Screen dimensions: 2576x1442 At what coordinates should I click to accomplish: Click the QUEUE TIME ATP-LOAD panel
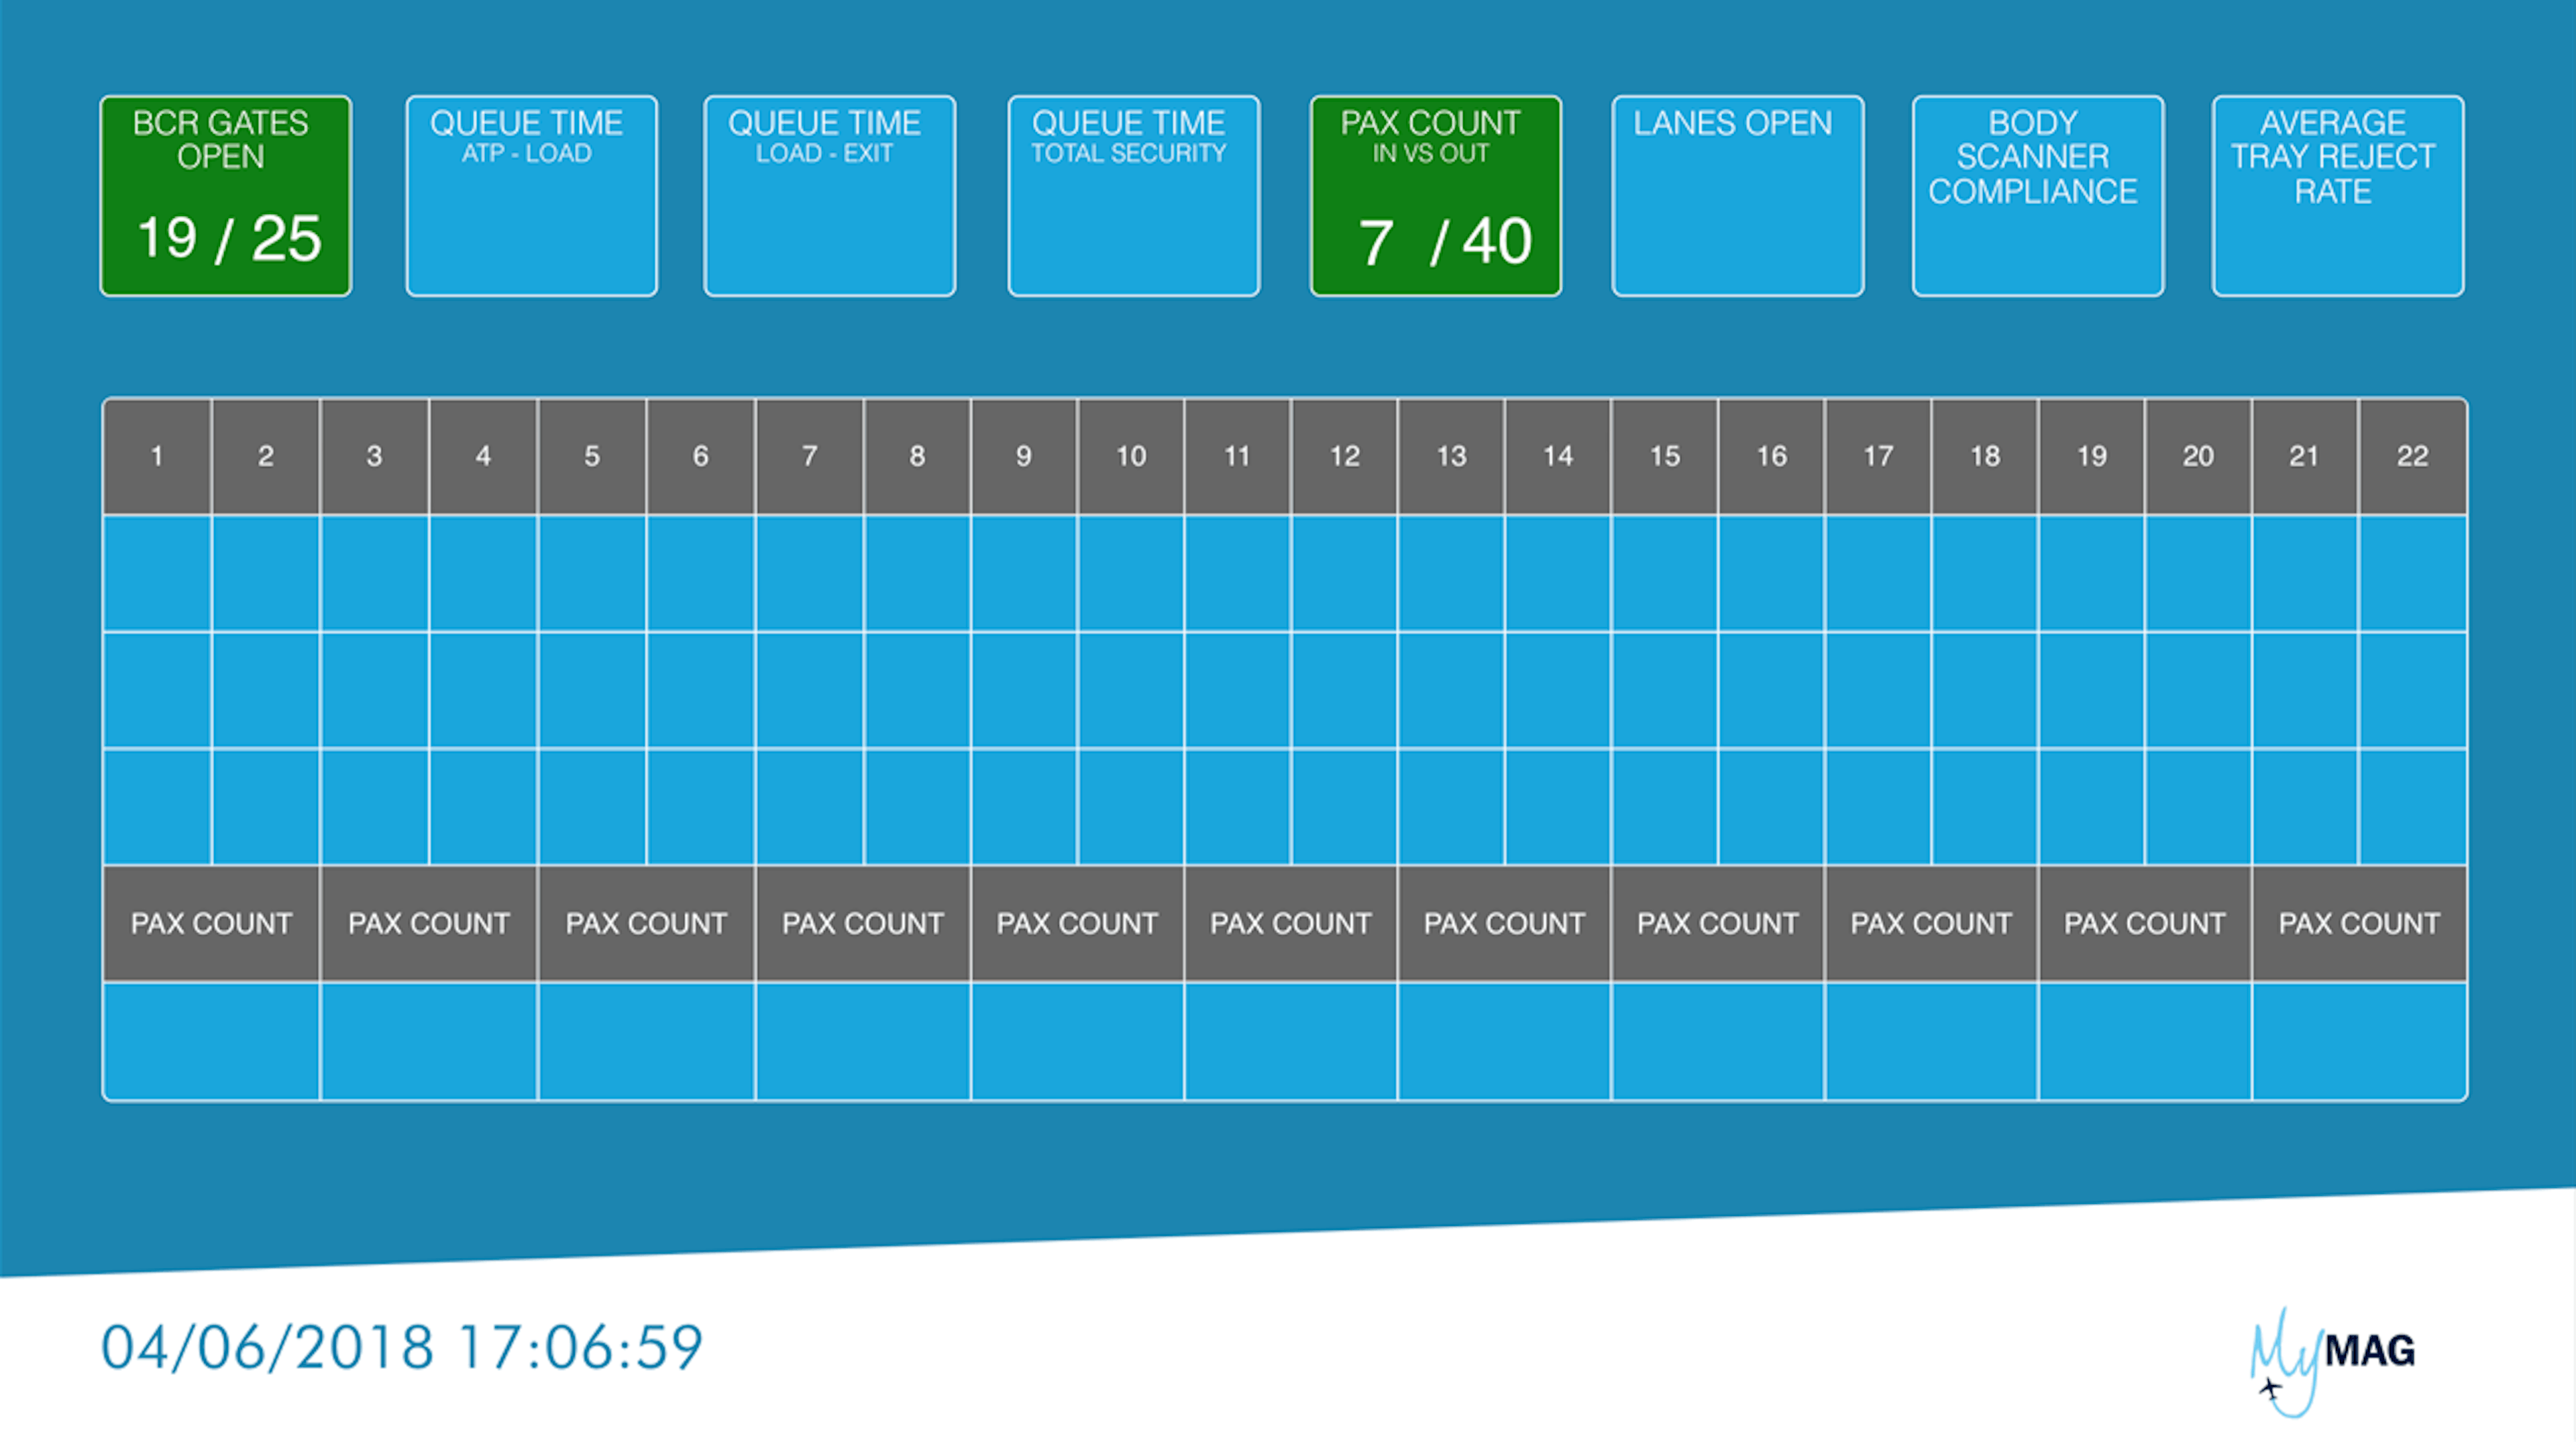point(527,193)
